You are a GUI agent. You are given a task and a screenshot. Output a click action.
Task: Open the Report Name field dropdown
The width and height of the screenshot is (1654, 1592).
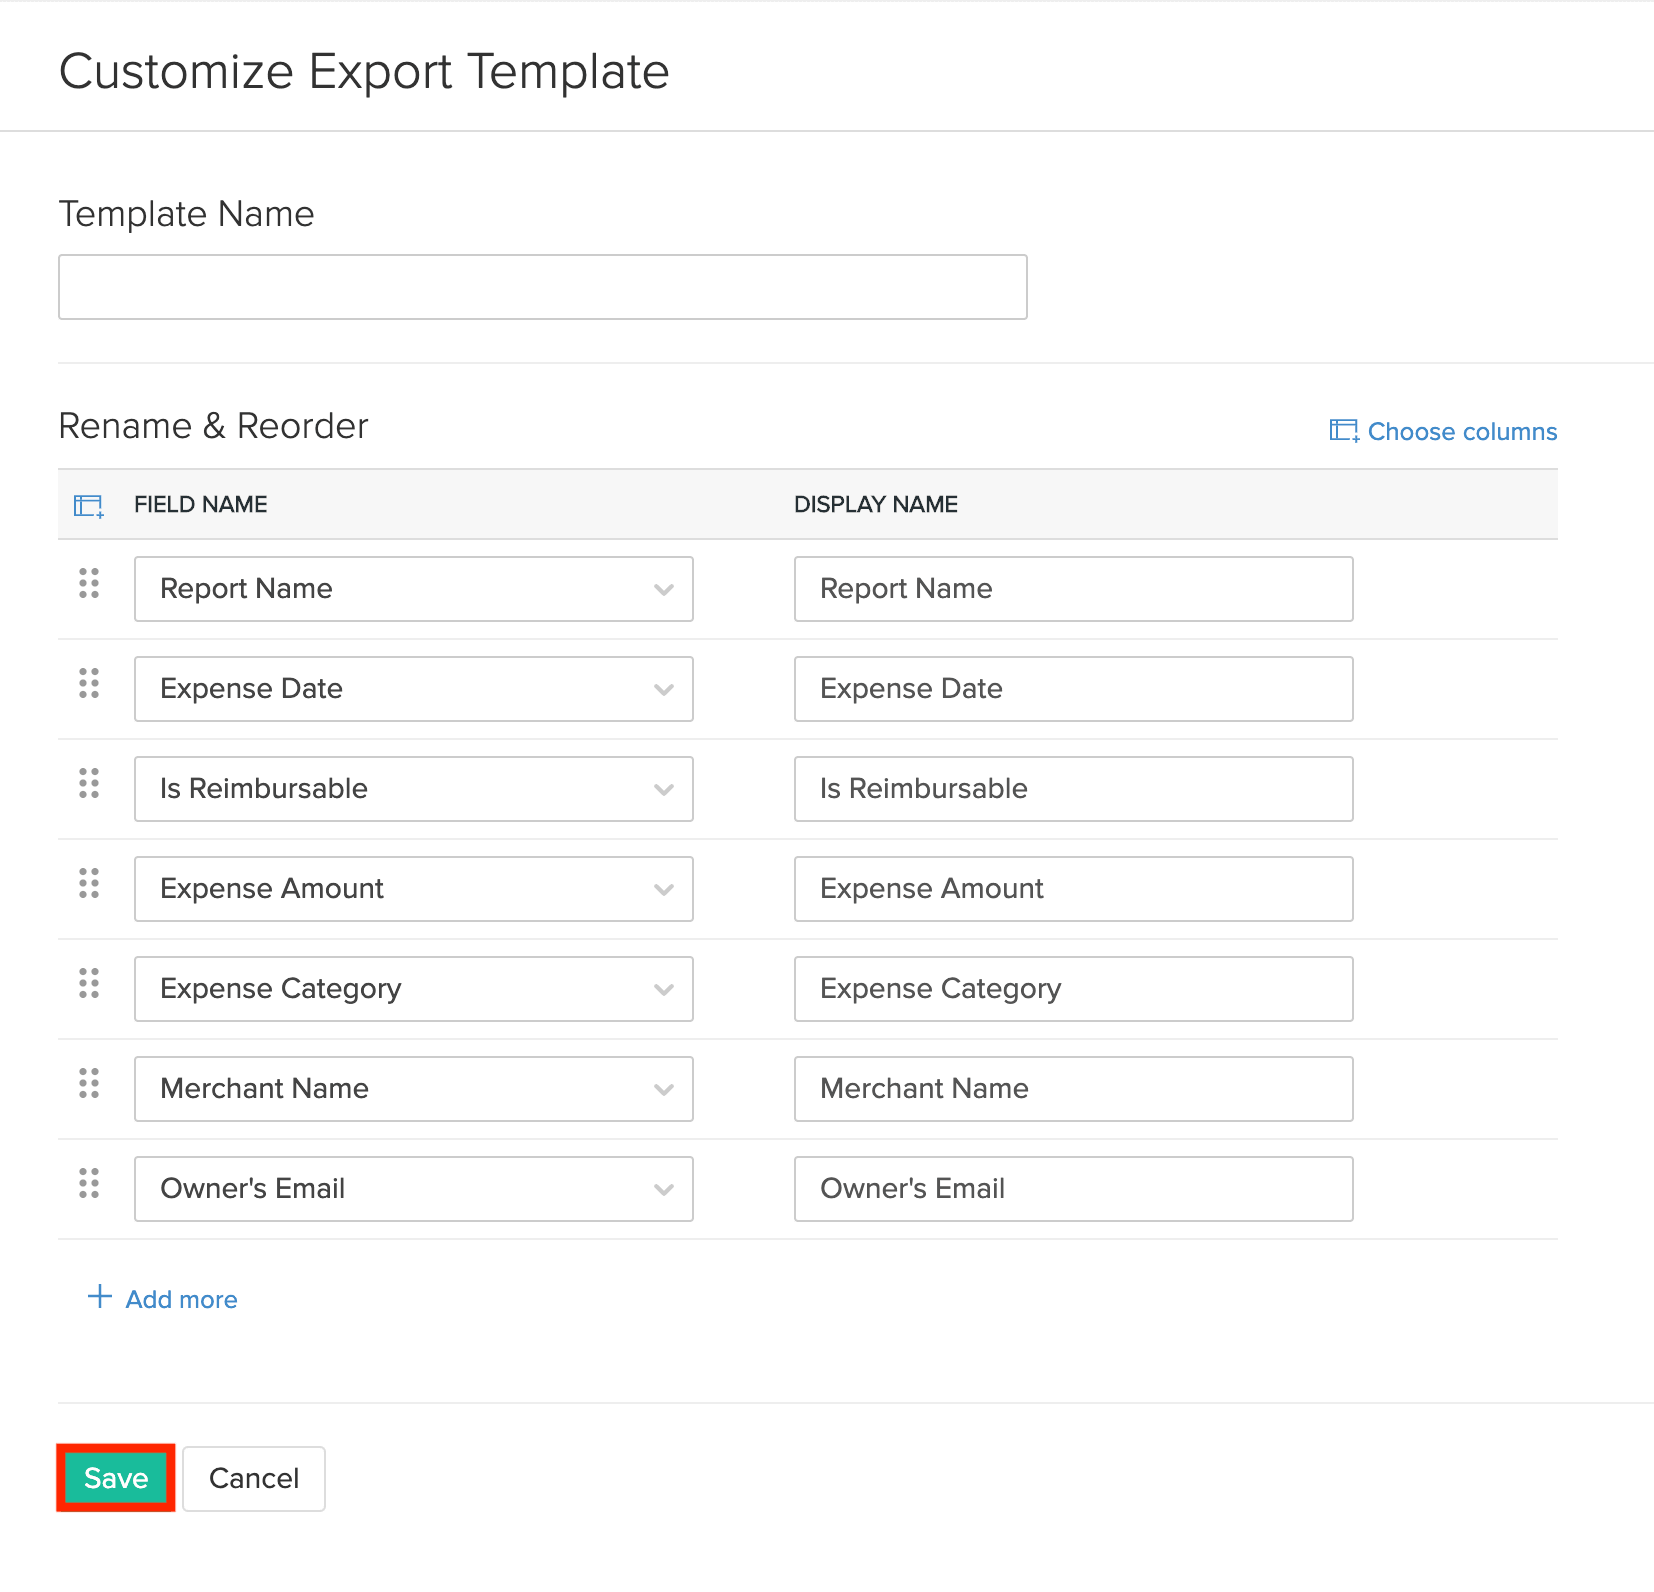pyautogui.click(x=413, y=589)
